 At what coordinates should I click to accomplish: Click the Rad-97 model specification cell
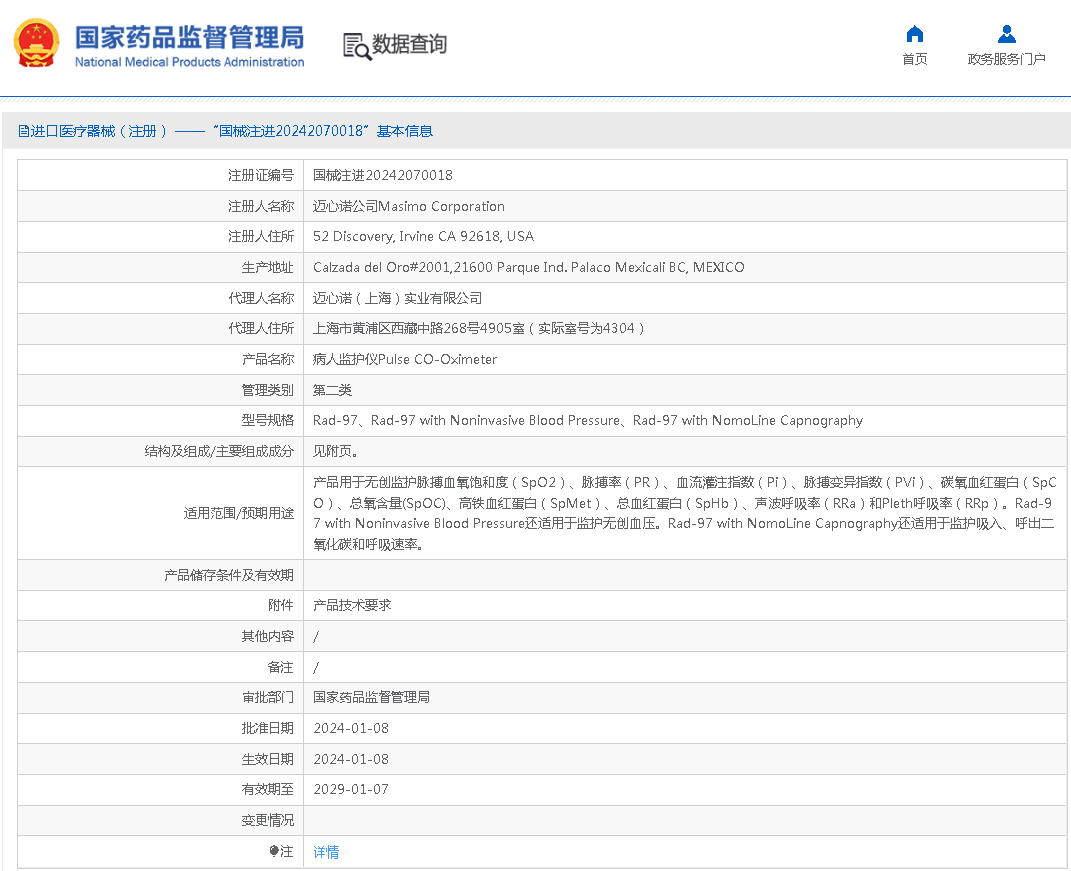pos(587,420)
